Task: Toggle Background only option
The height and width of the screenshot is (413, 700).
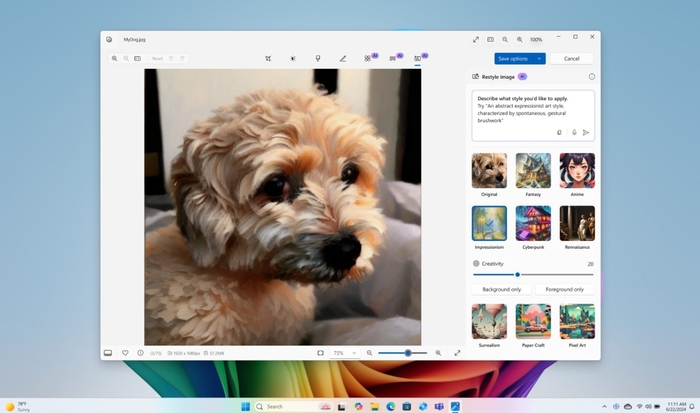Action: click(502, 289)
